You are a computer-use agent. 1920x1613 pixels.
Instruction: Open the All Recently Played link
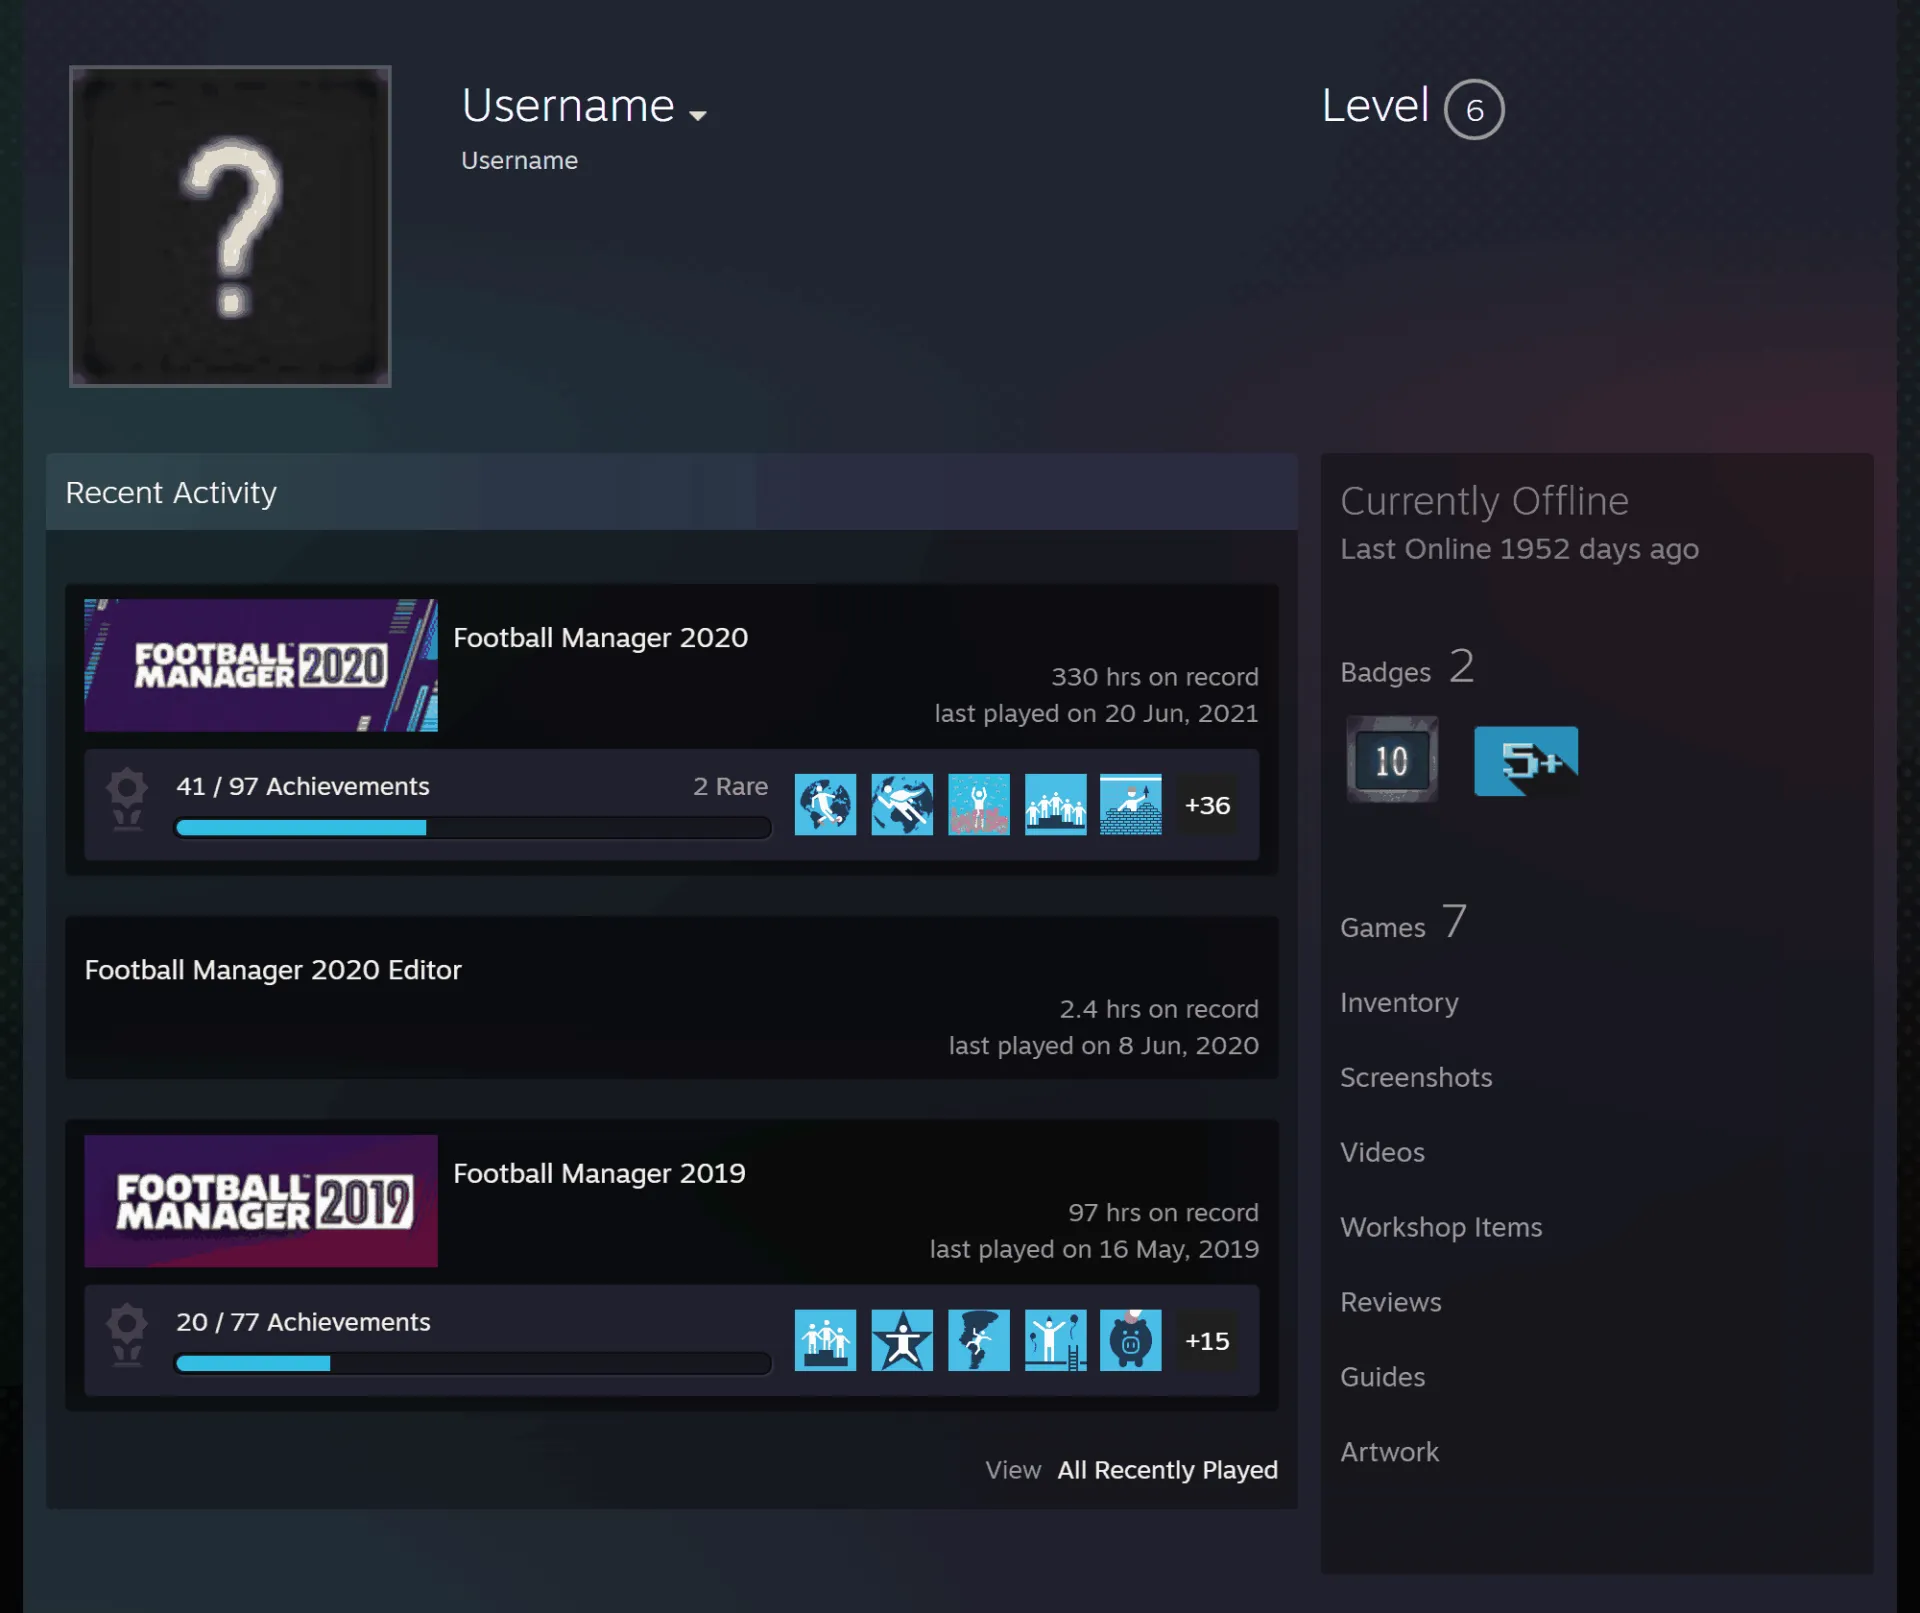1168,1470
